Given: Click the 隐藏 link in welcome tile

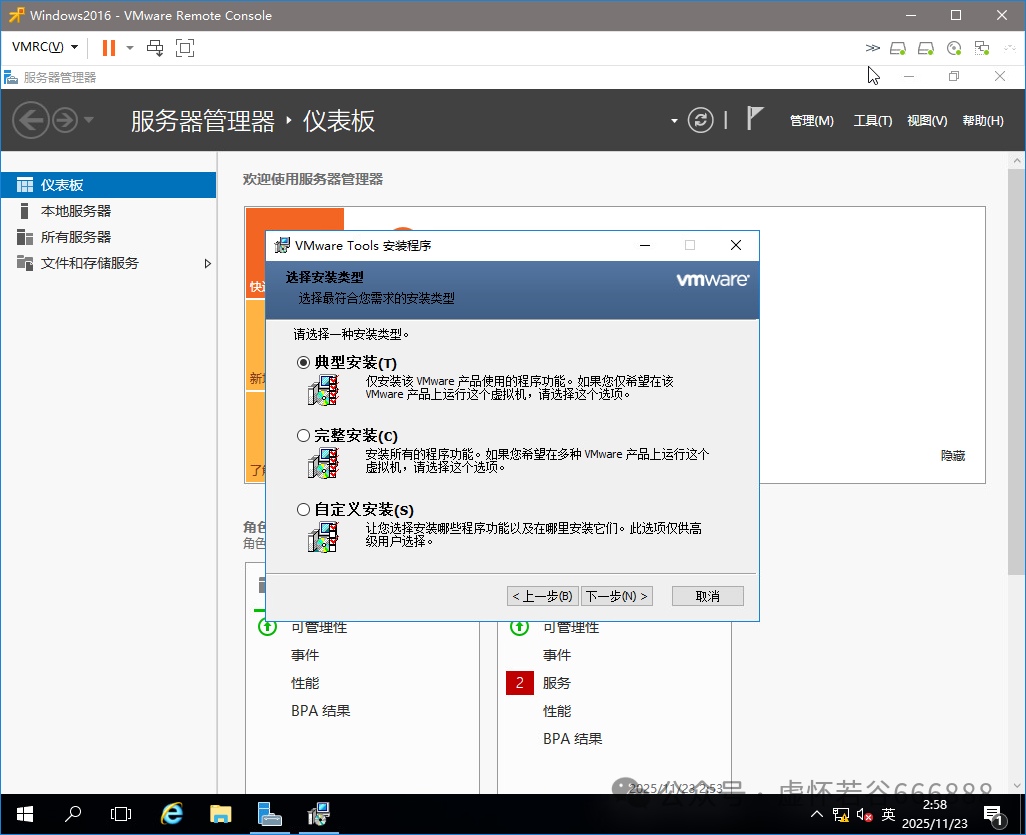Looking at the screenshot, I should [x=953, y=455].
